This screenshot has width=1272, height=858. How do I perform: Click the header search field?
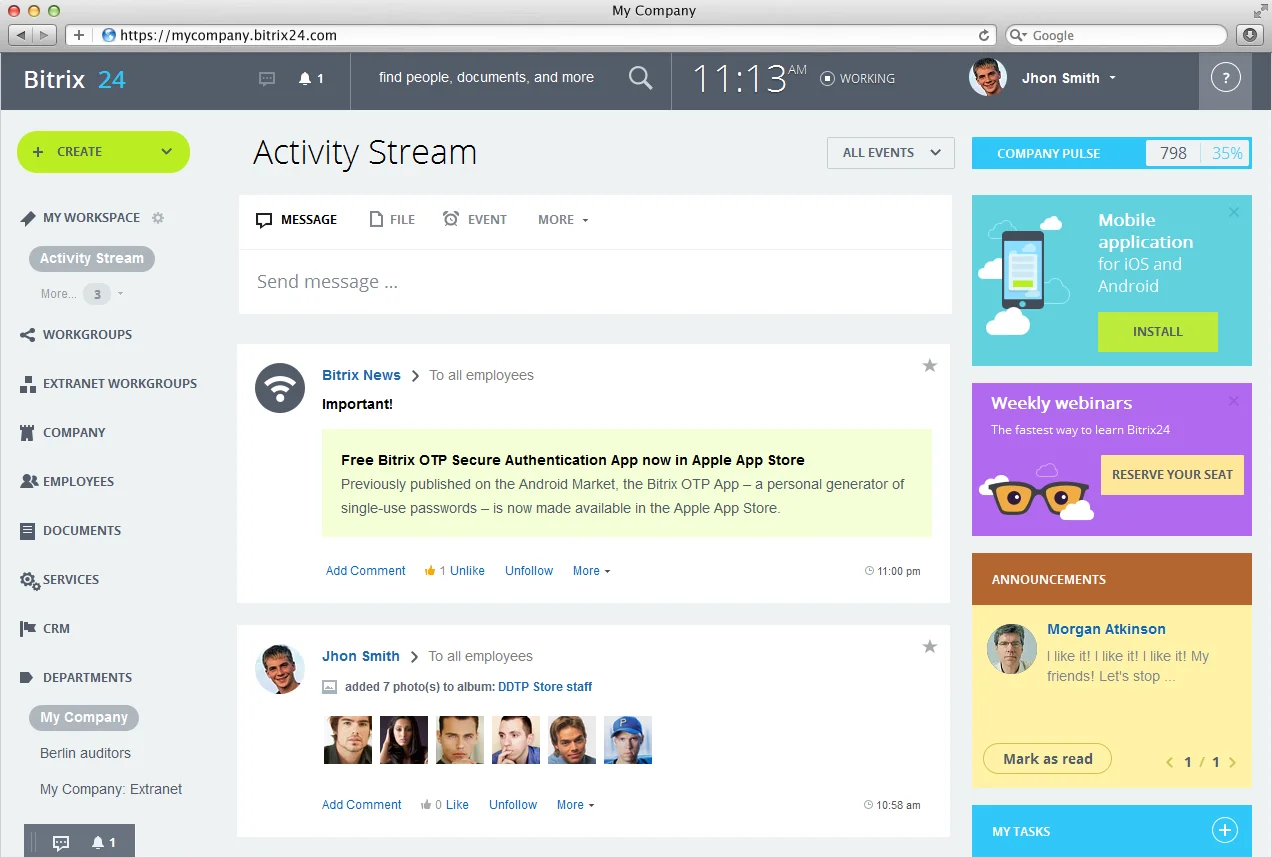[x=486, y=78]
